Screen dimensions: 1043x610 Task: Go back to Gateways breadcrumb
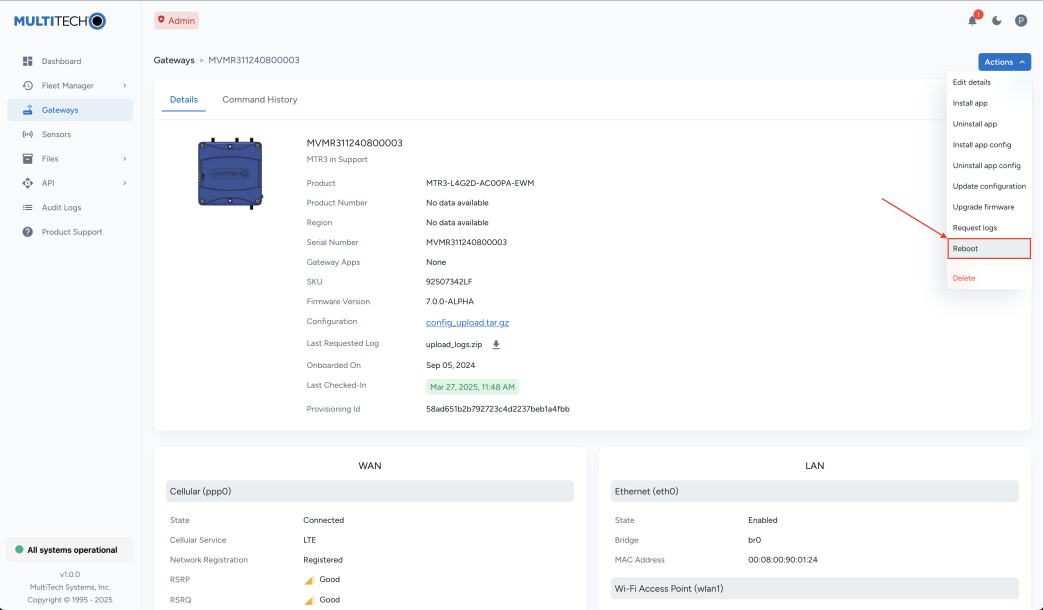[x=174, y=60]
